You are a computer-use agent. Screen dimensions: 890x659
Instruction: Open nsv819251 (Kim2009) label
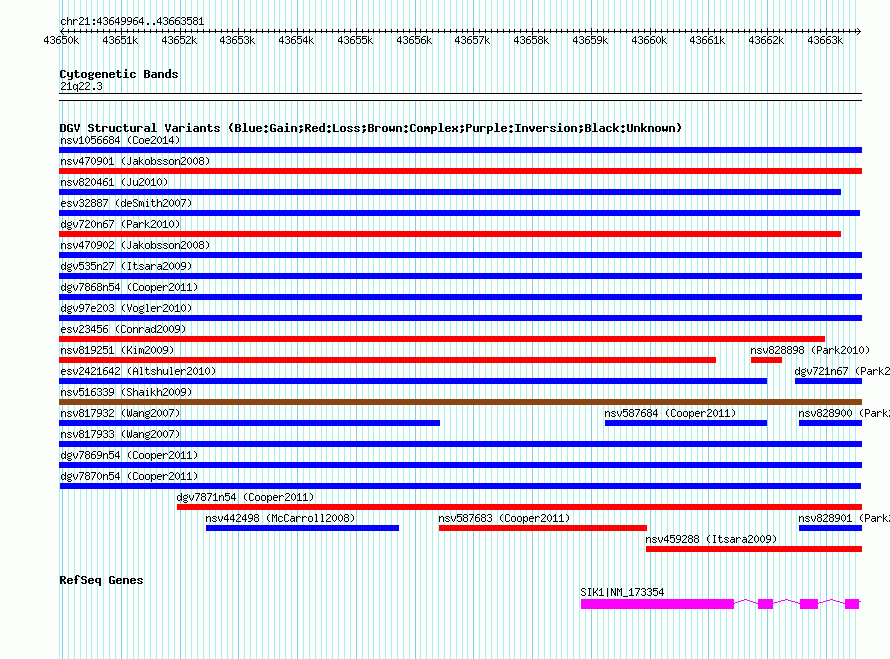(x=117, y=350)
